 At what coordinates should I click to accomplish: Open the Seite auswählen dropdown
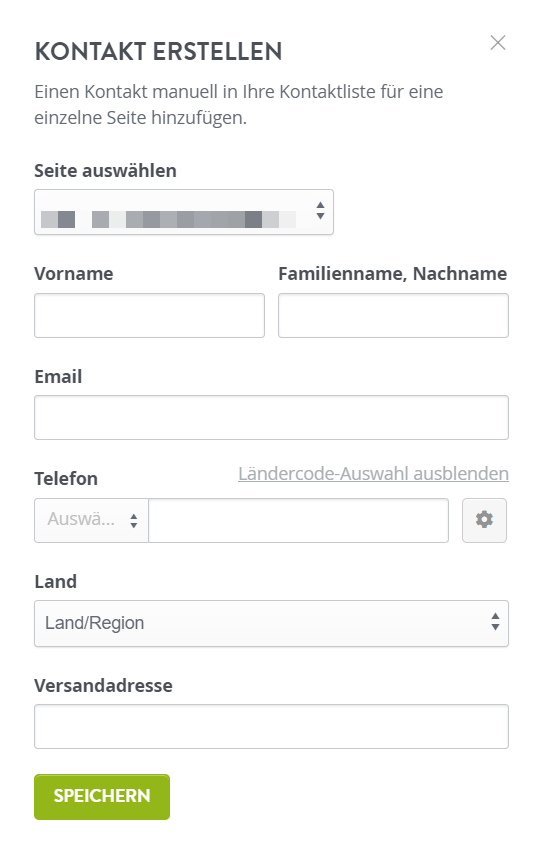click(x=184, y=212)
